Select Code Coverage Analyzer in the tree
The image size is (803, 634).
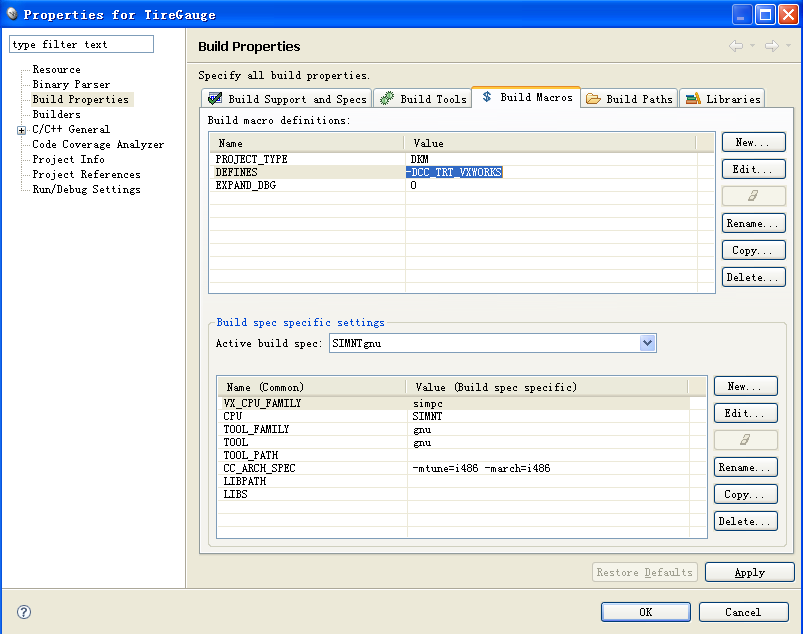point(98,144)
